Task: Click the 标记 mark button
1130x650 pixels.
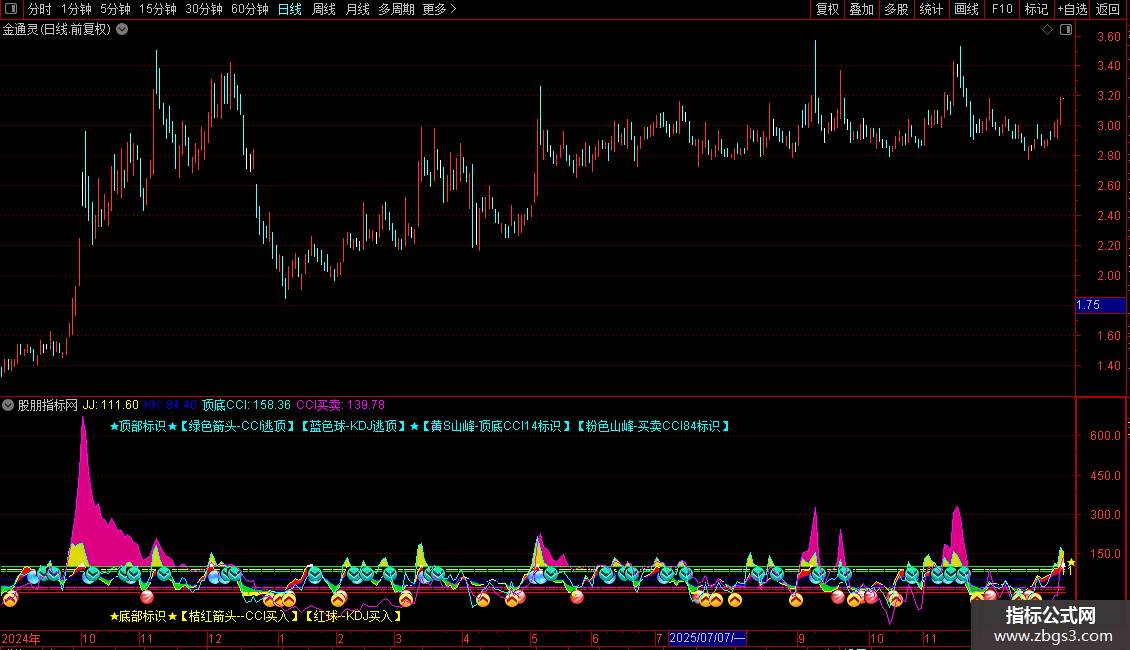Action: click(1036, 9)
